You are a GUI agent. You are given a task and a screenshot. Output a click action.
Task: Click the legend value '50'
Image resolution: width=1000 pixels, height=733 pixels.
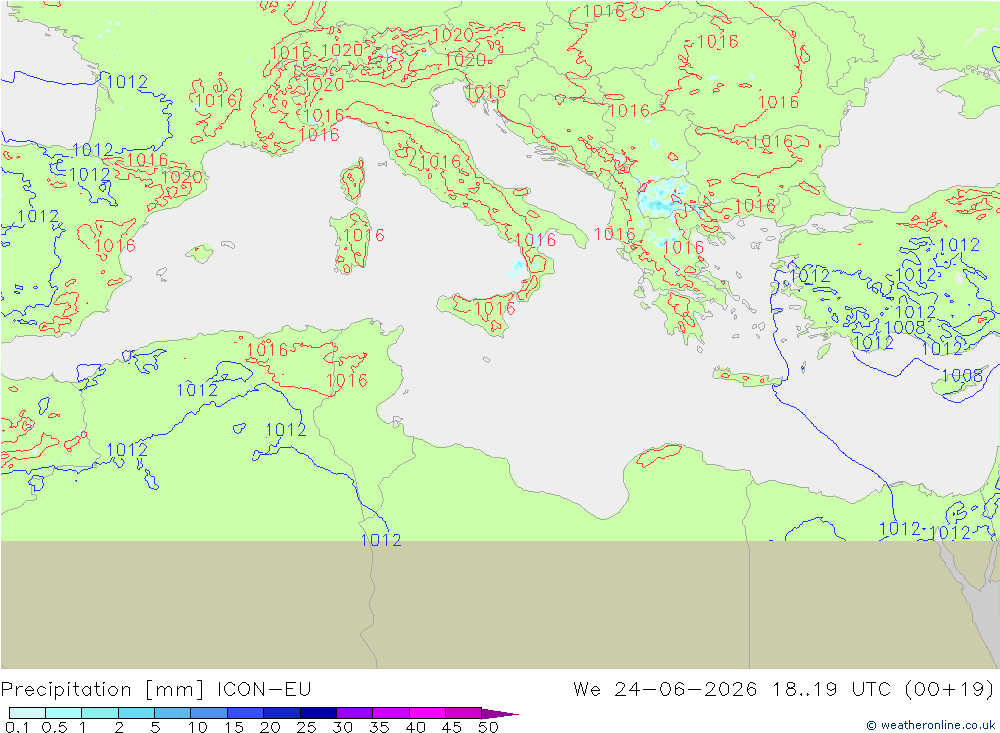tap(488, 727)
